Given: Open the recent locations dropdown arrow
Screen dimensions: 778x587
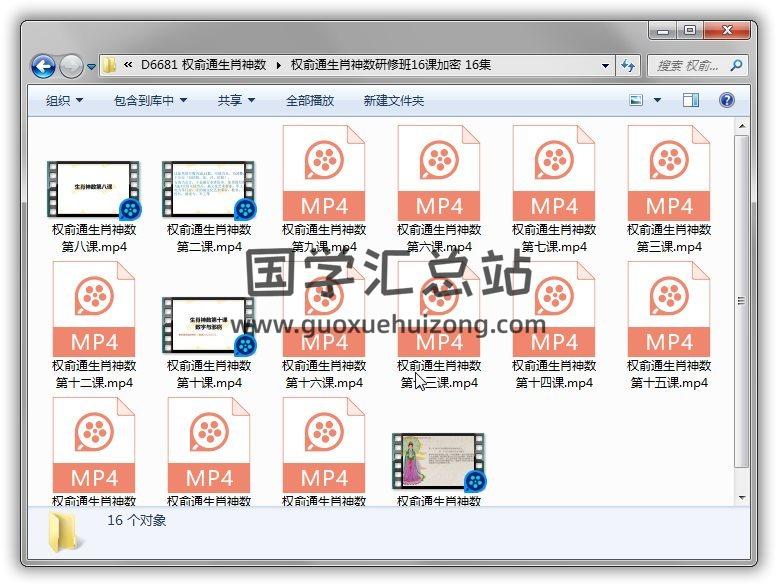Looking at the screenshot, I should tap(91, 66).
